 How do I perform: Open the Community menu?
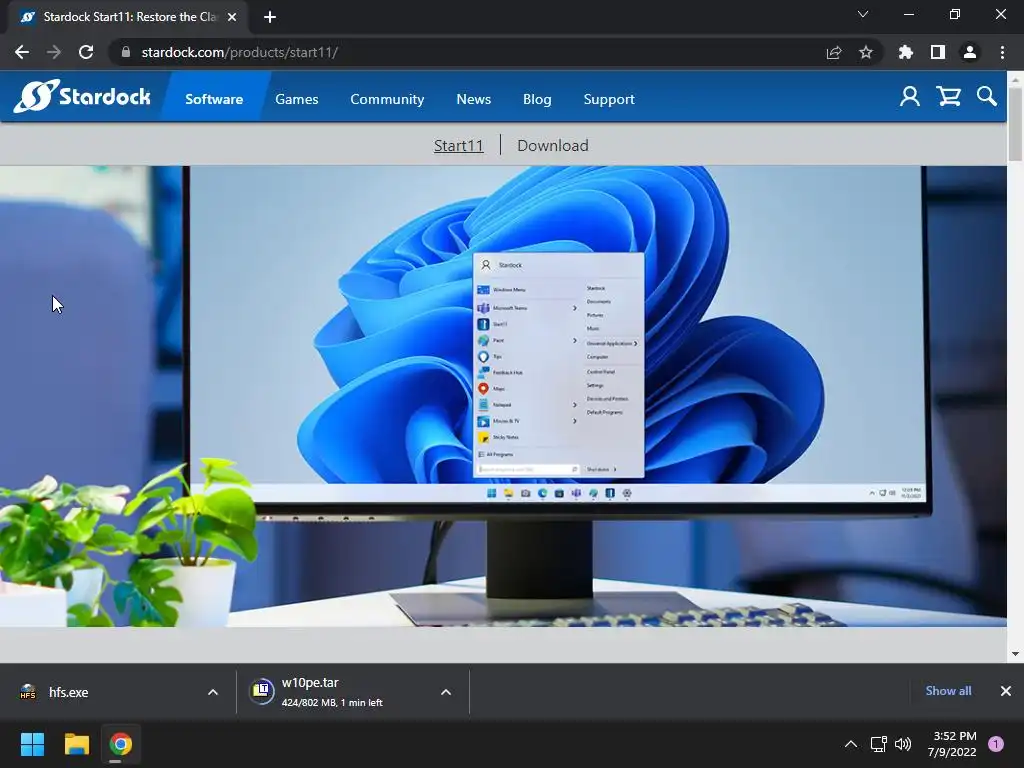pos(387,99)
